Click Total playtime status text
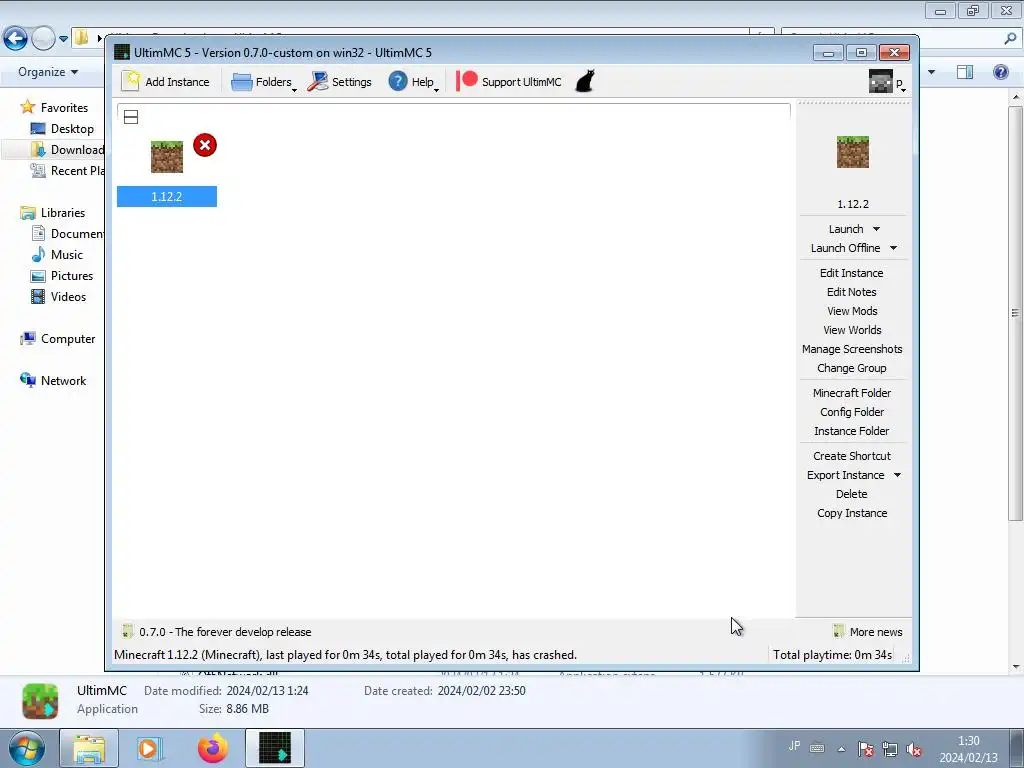Viewport: 1024px width, 768px height. 832,654
